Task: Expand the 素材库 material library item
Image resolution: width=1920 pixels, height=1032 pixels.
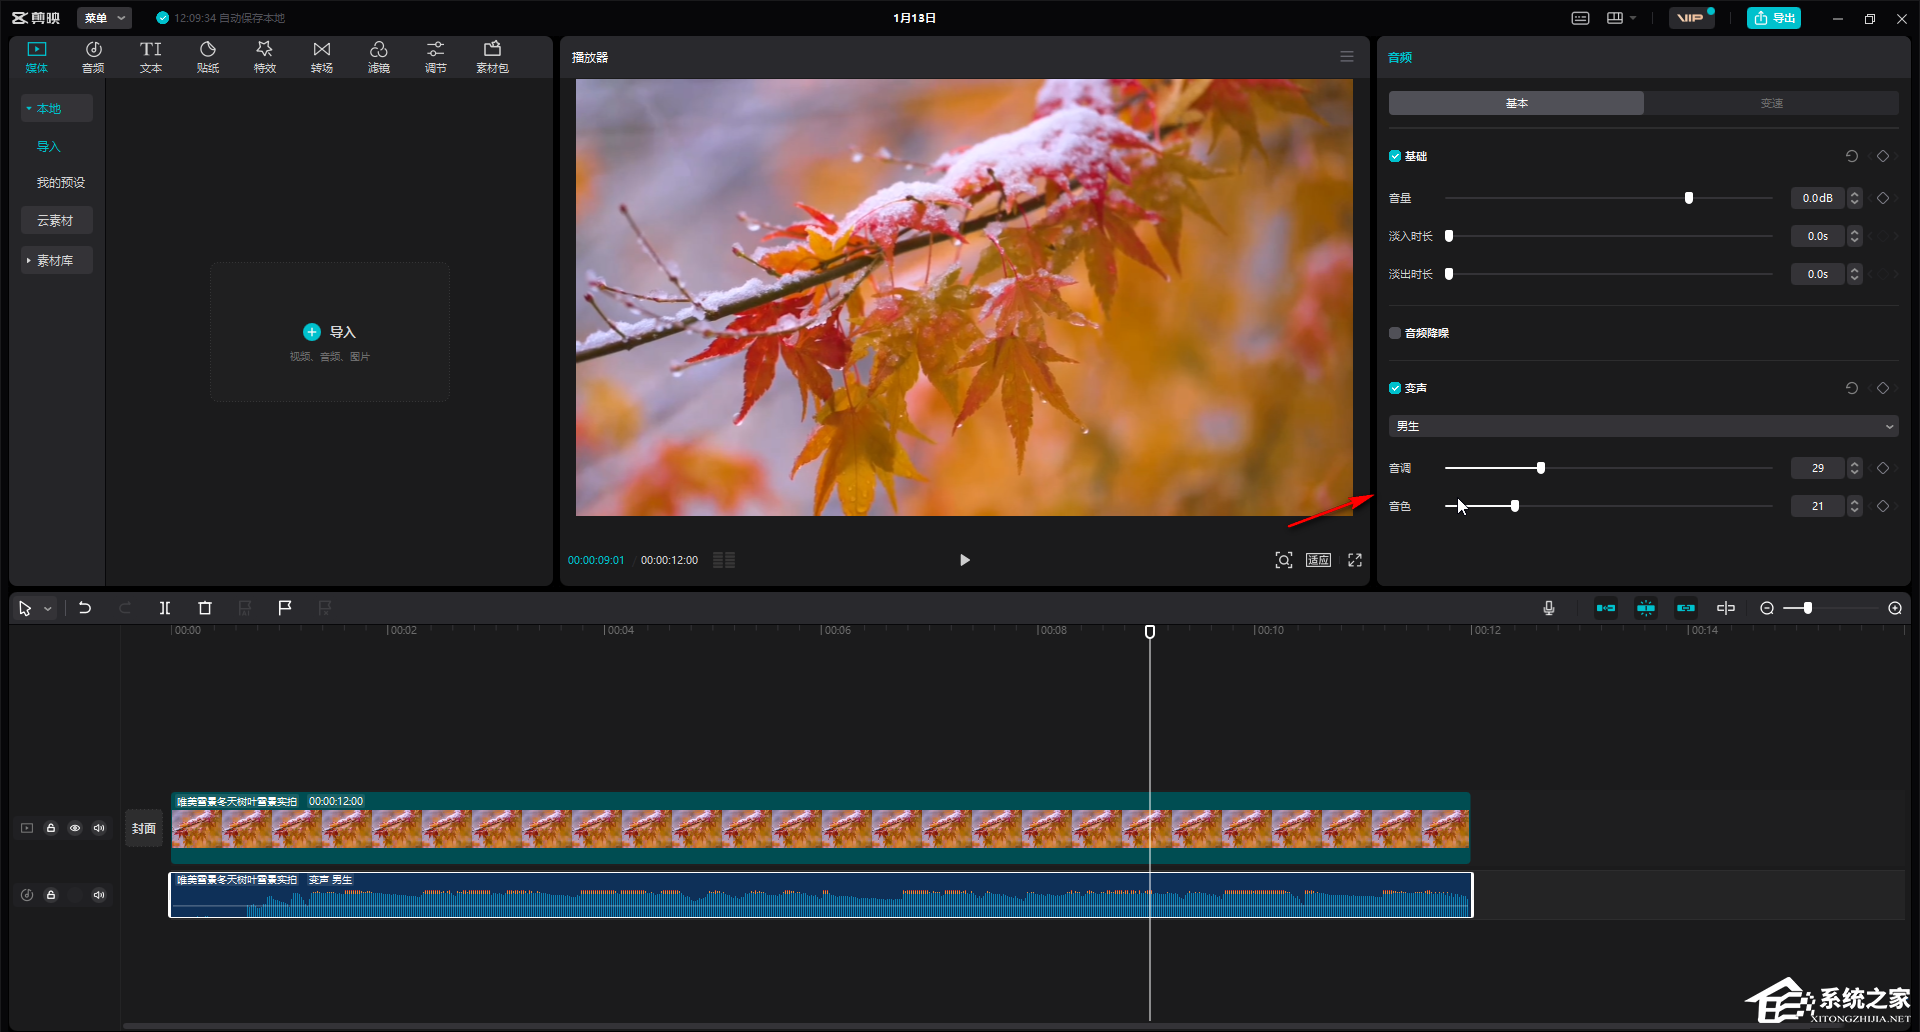Action: tap(56, 260)
